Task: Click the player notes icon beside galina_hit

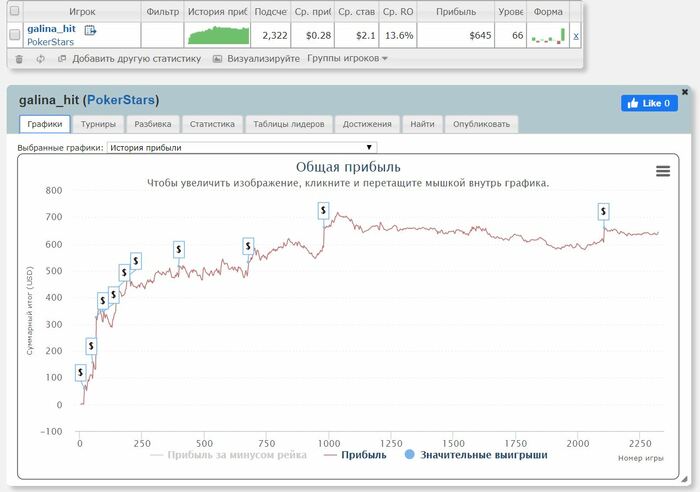Action: coord(90,30)
